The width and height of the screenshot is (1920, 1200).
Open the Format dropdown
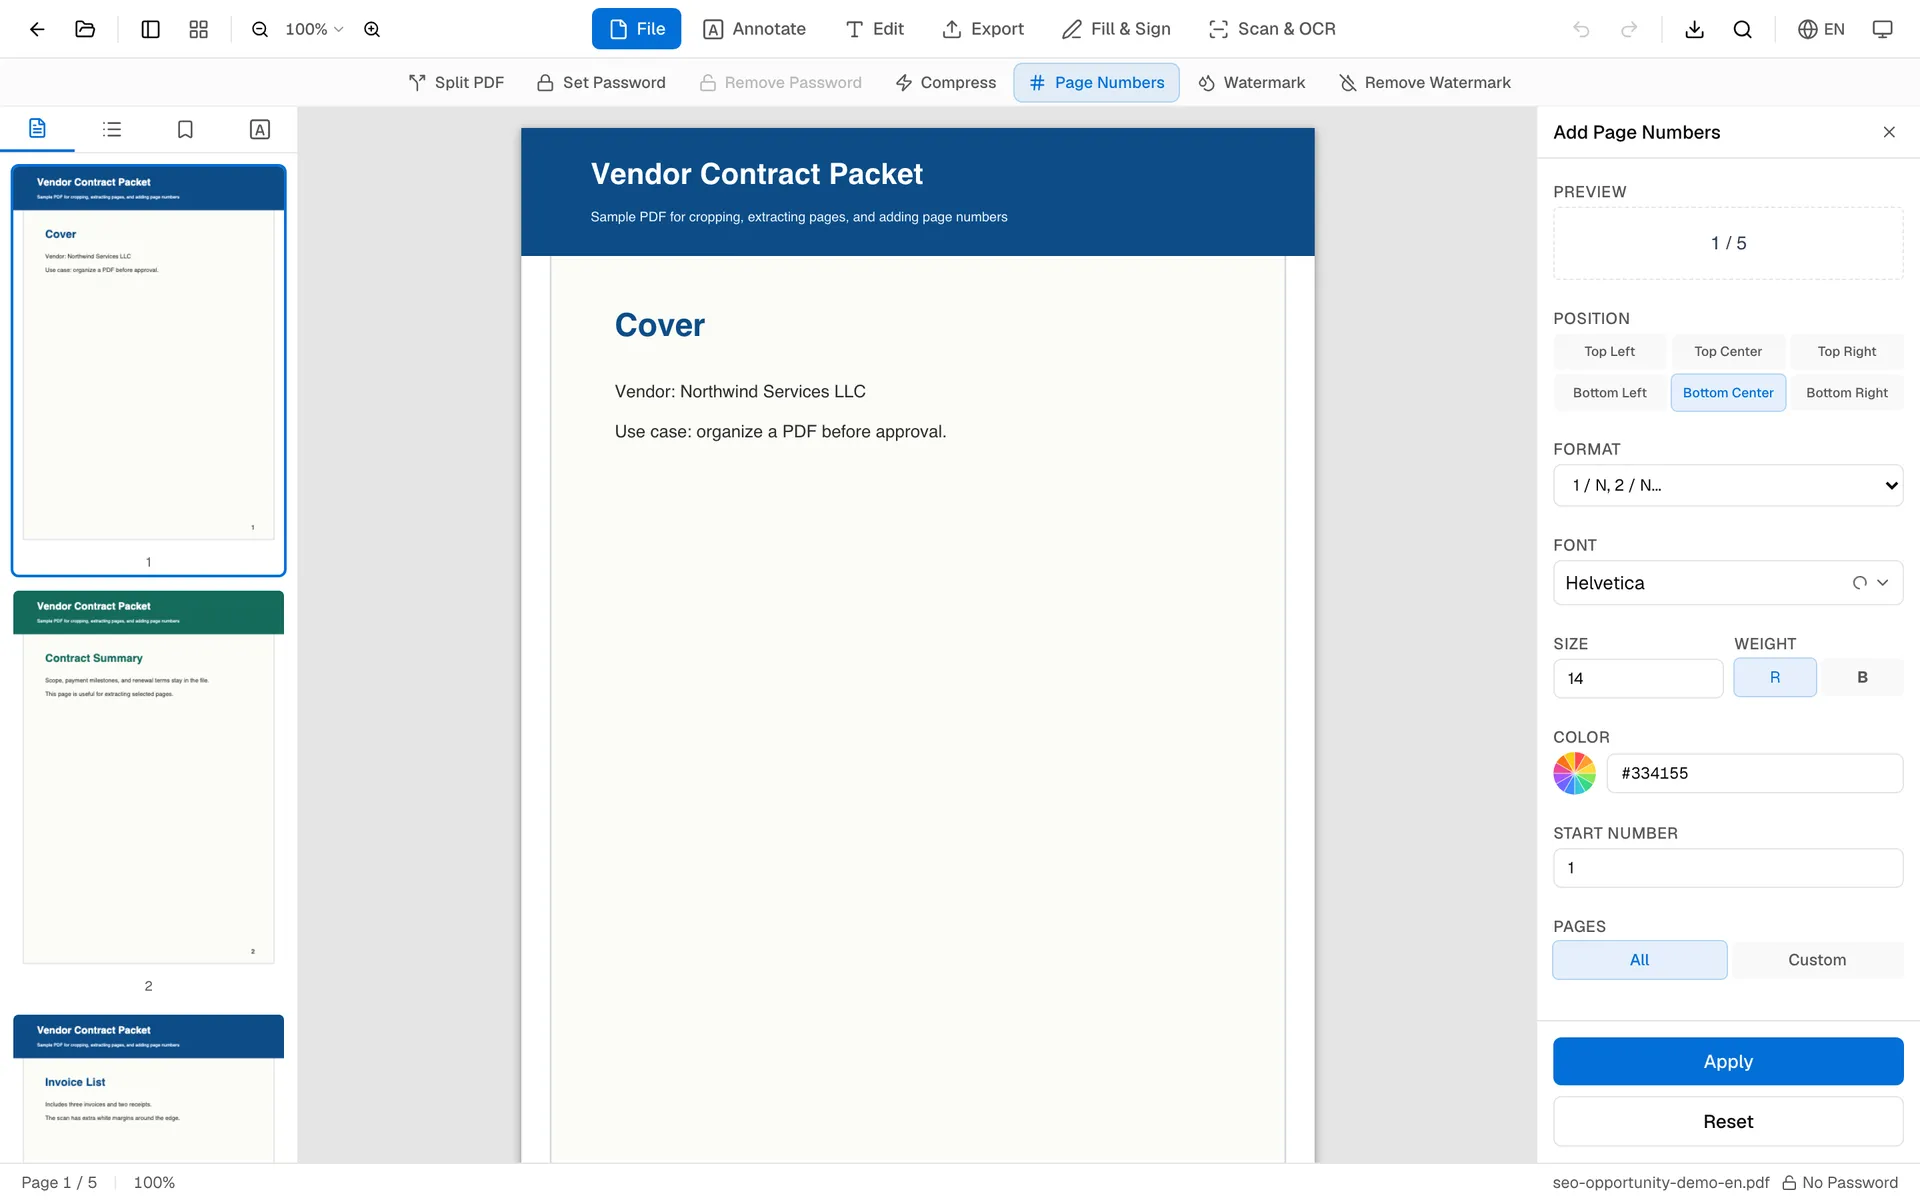[x=1728, y=485]
